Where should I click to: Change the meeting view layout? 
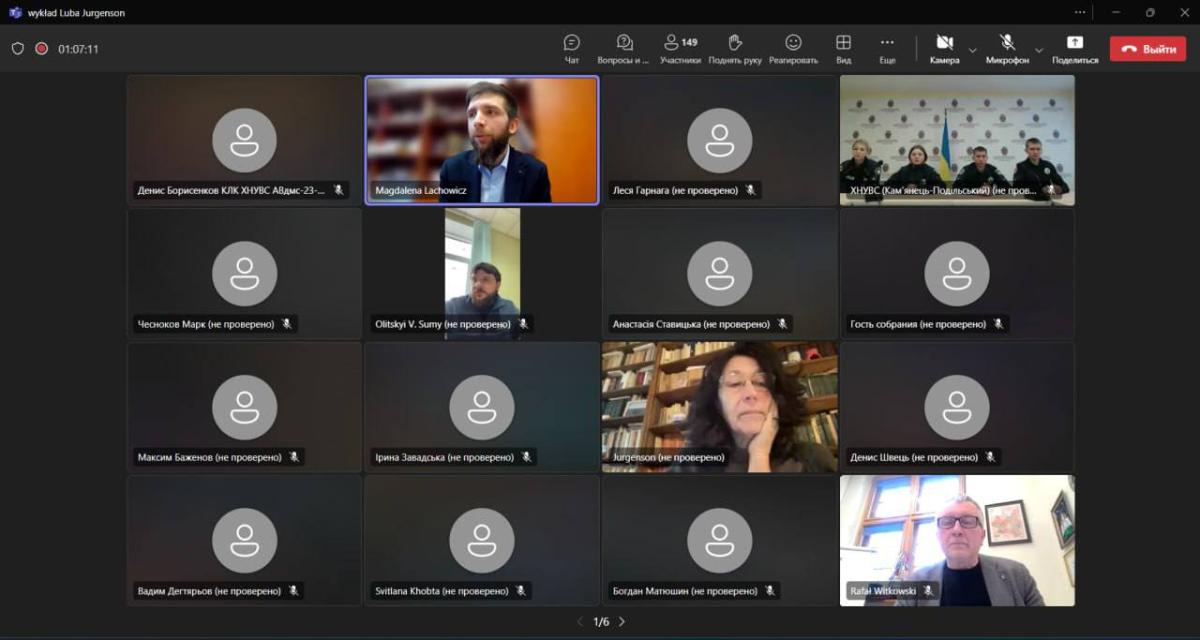pos(844,48)
